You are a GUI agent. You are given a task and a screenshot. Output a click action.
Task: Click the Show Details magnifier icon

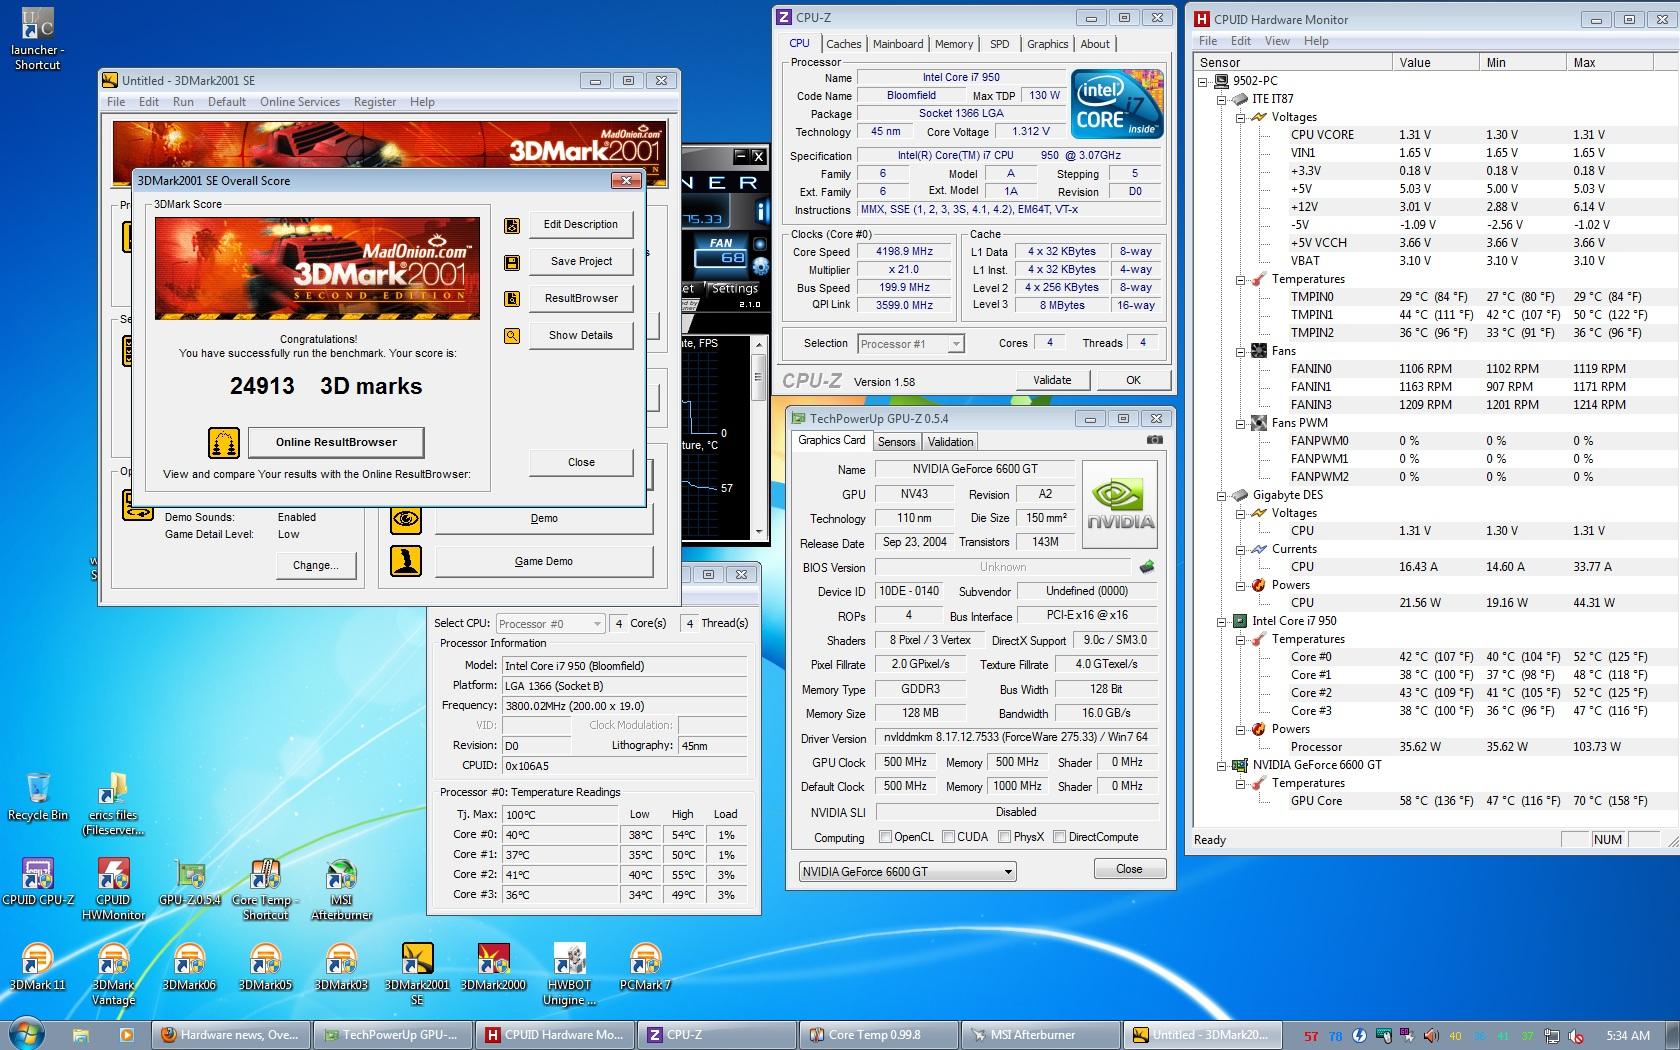(x=512, y=336)
